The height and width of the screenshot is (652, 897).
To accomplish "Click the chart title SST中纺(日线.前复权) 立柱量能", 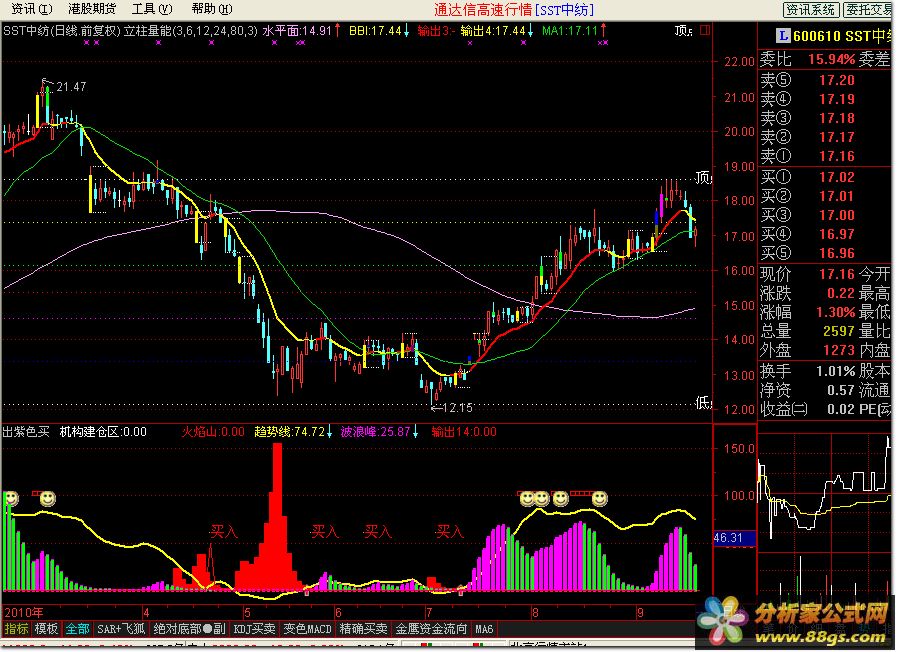I will point(130,30).
